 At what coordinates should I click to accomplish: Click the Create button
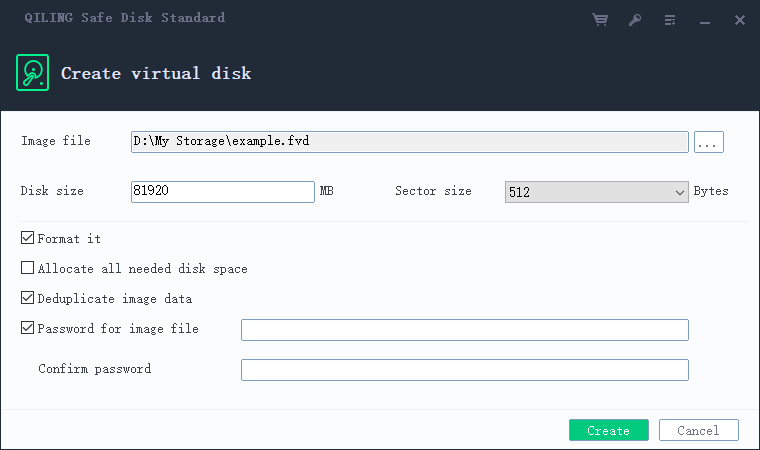point(609,430)
